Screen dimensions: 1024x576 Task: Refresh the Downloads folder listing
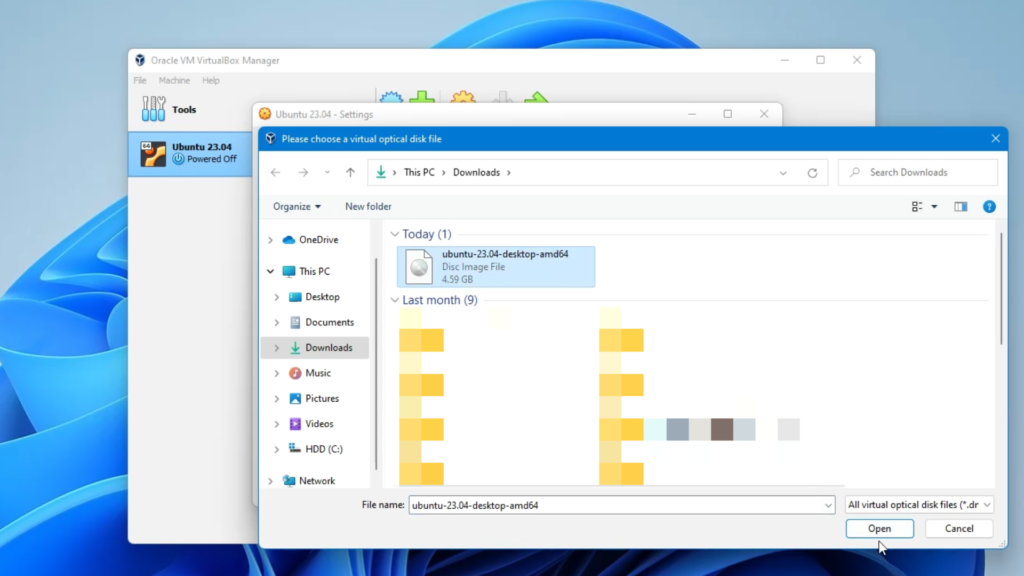[812, 173]
